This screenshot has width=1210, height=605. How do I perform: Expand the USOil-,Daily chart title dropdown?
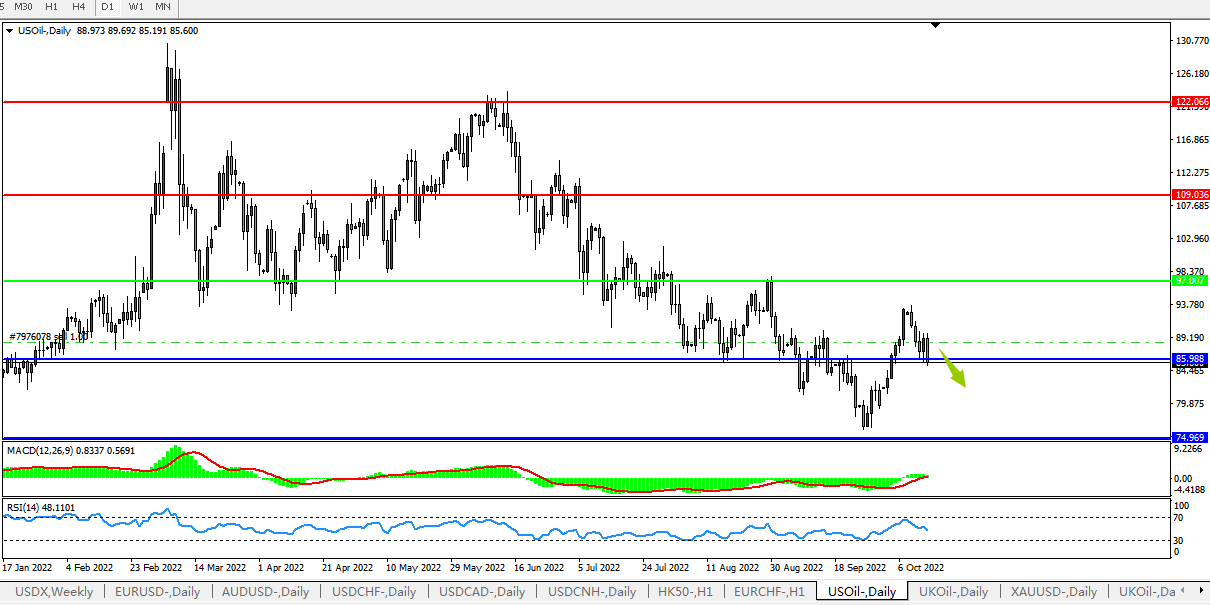(x=10, y=31)
